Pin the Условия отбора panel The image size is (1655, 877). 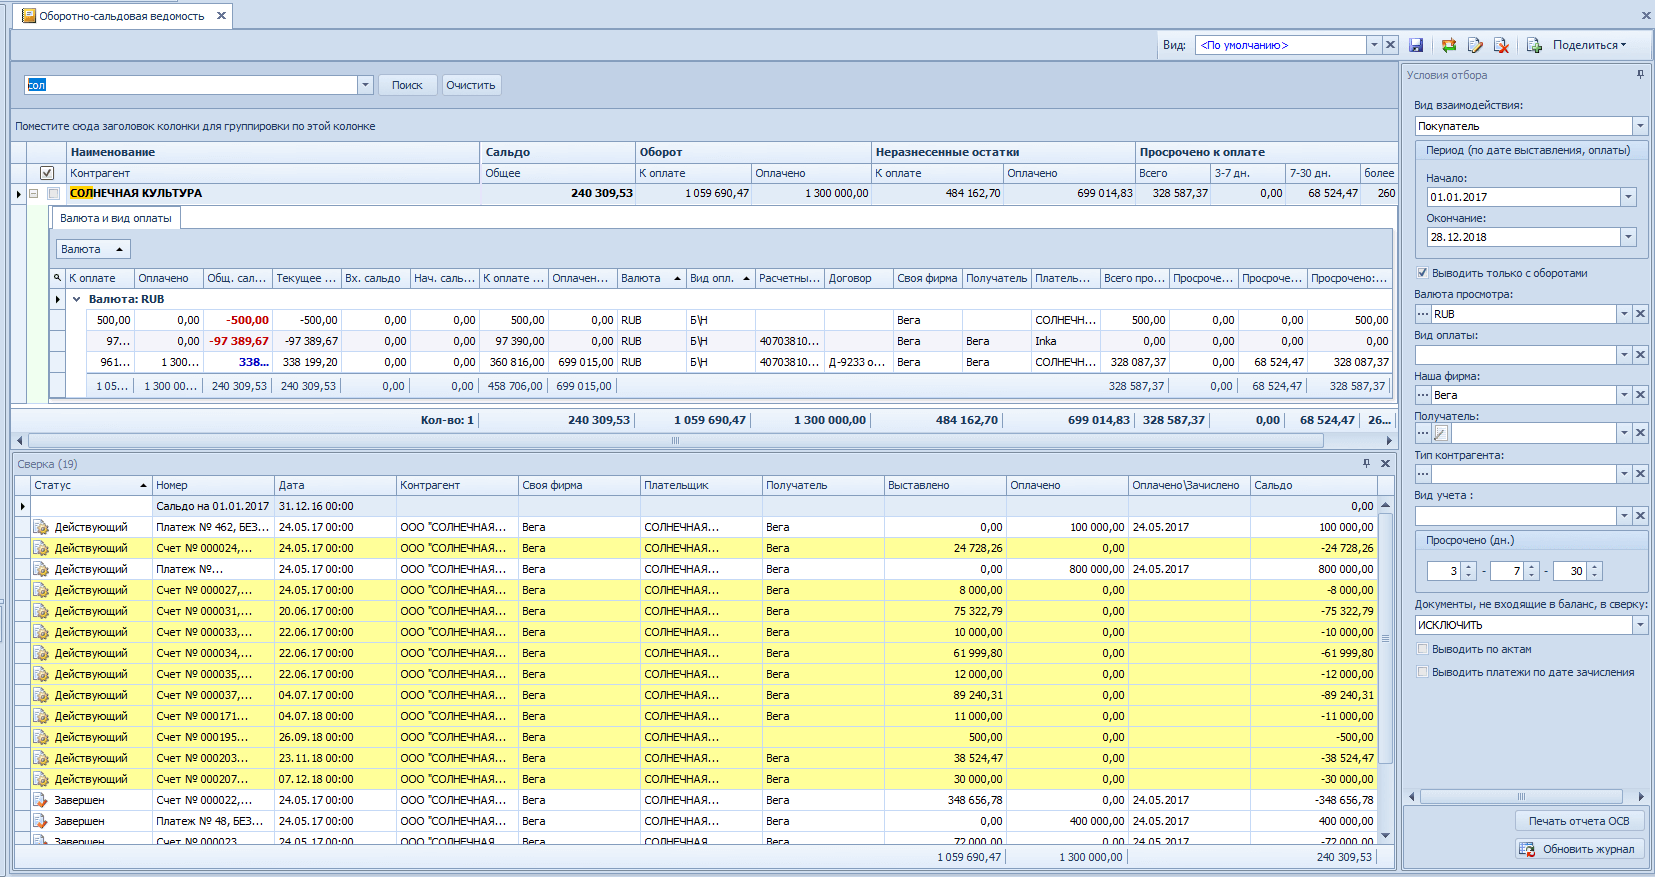1640,75
